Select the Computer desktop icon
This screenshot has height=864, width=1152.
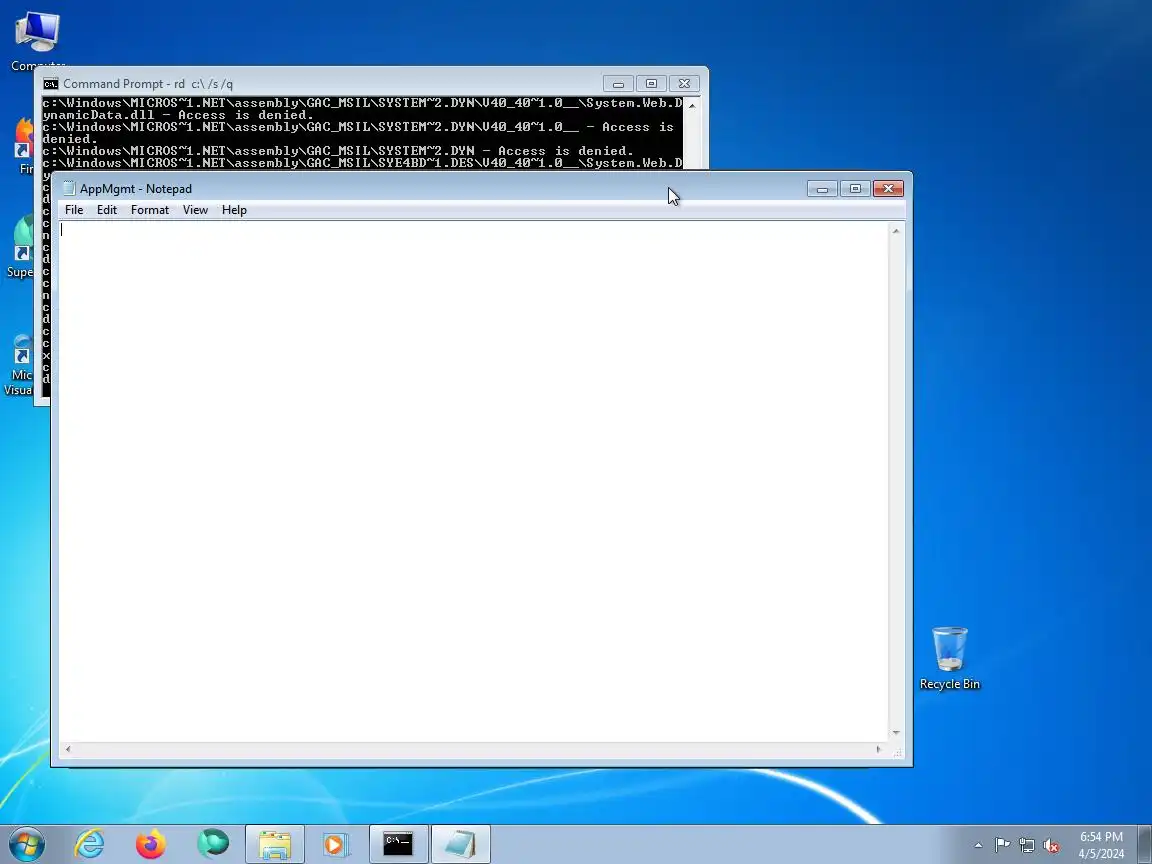coord(37,41)
